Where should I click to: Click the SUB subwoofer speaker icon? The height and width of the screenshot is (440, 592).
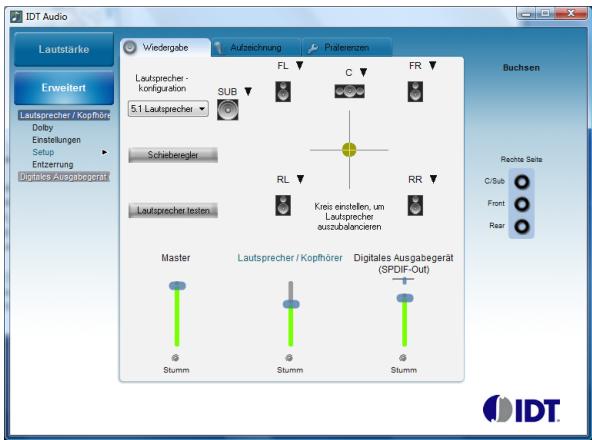pos(228,110)
